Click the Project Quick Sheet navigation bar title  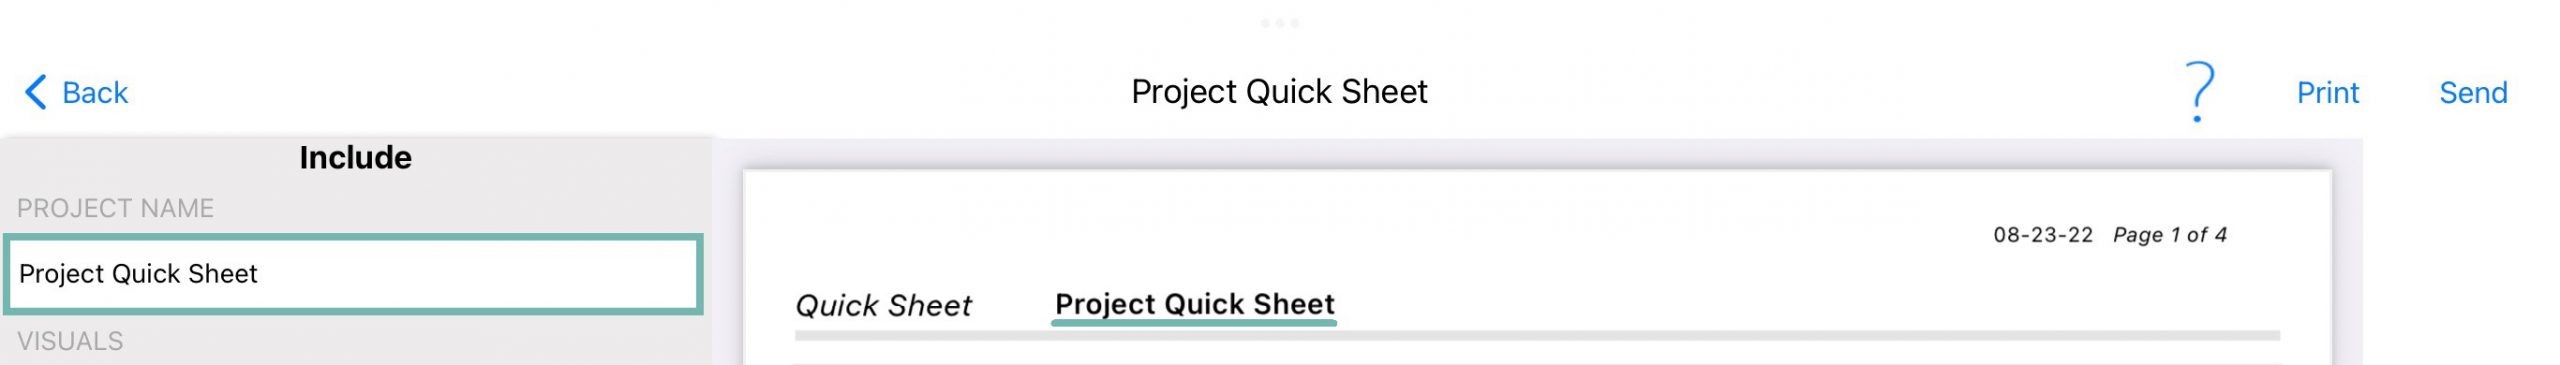point(1279,92)
